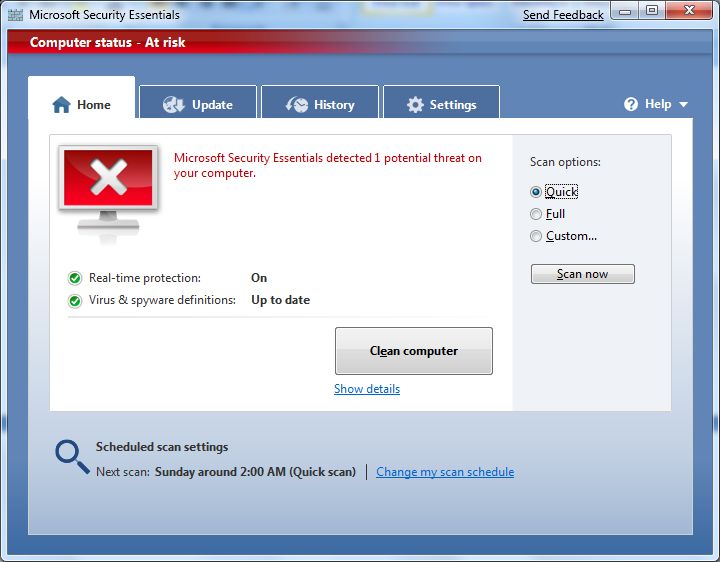
Task: Click green check beside Real-time protection
Action: pyautogui.click(x=75, y=278)
